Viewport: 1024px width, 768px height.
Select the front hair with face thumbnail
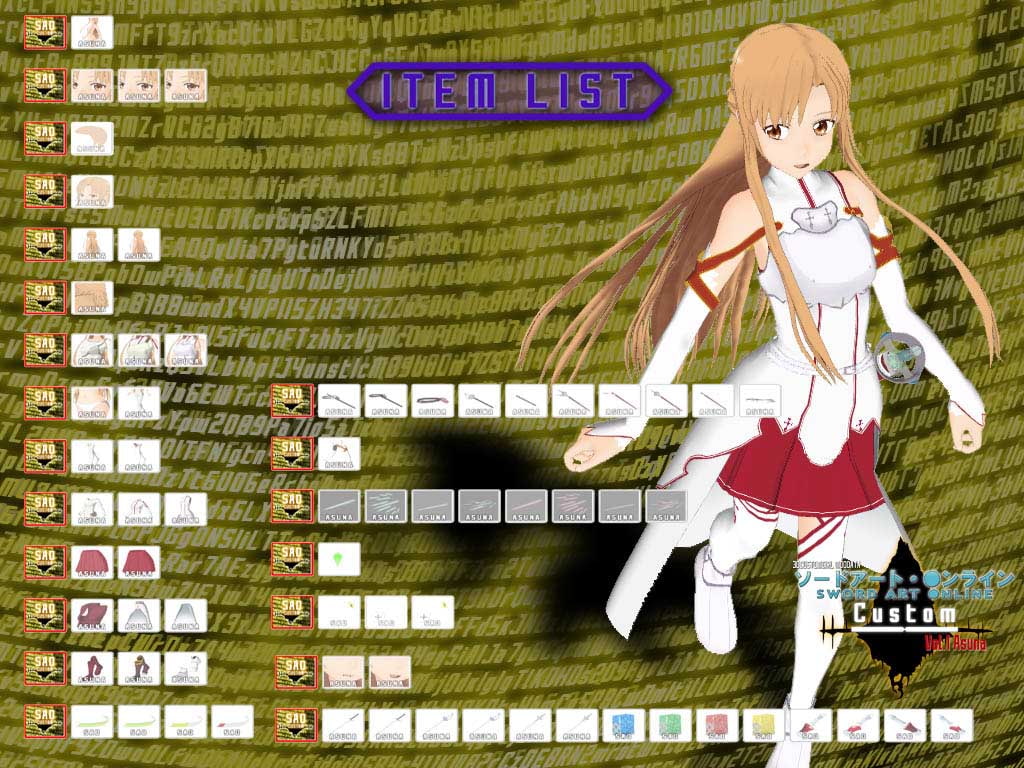click(92, 191)
